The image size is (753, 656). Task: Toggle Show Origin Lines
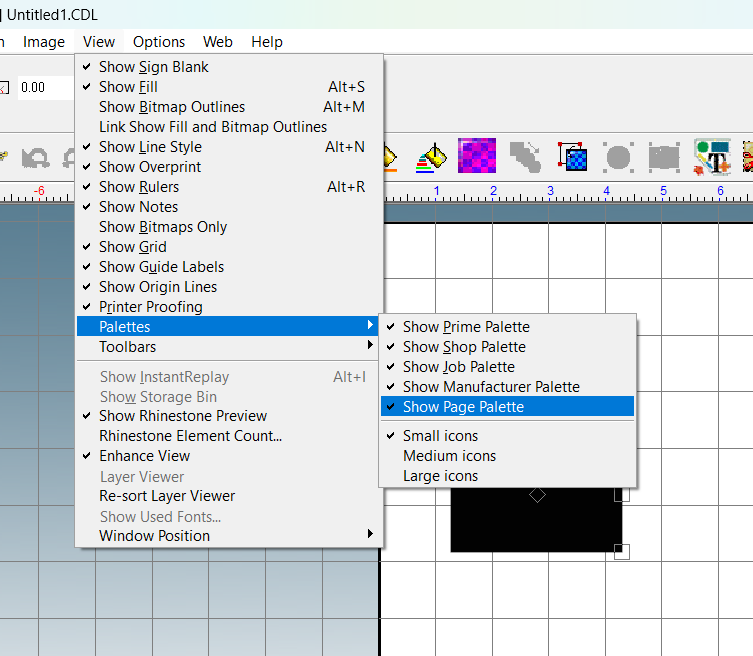tap(229, 287)
